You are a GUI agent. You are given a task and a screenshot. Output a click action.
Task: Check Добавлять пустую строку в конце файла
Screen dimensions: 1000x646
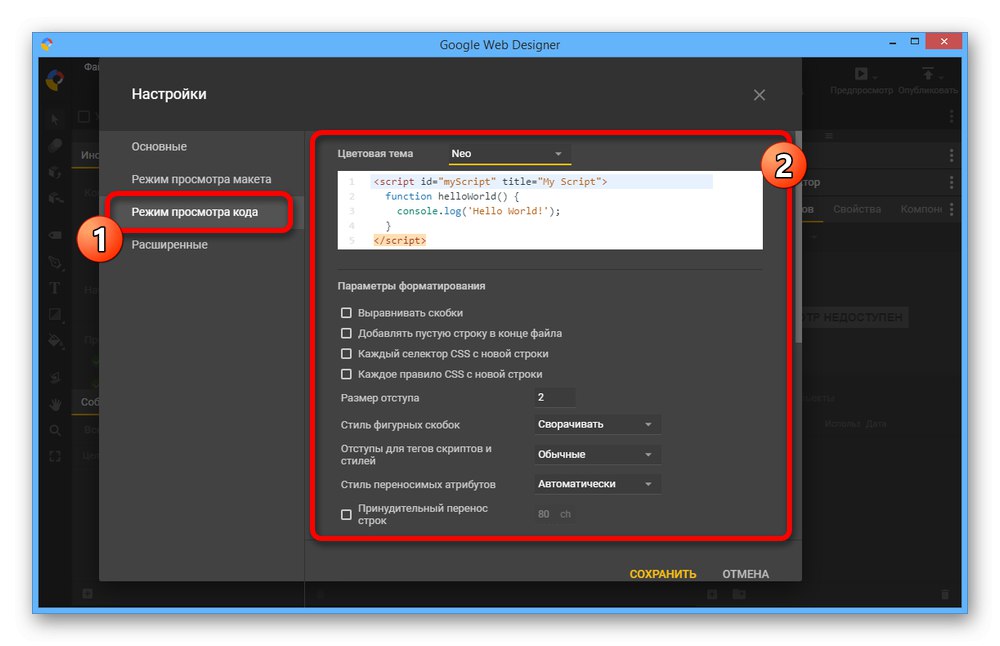coord(346,333)
